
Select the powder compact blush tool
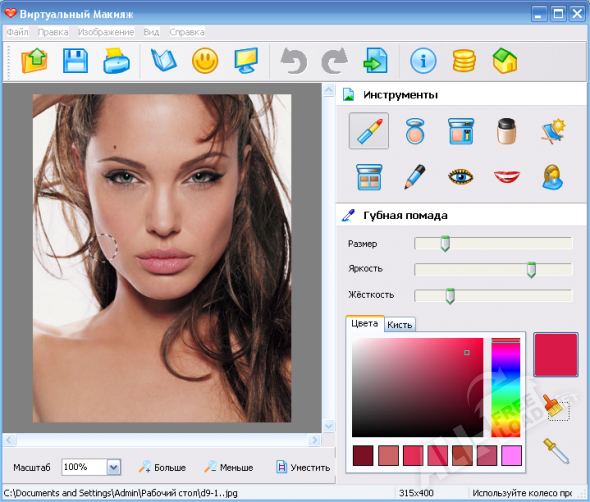(415, 131)
